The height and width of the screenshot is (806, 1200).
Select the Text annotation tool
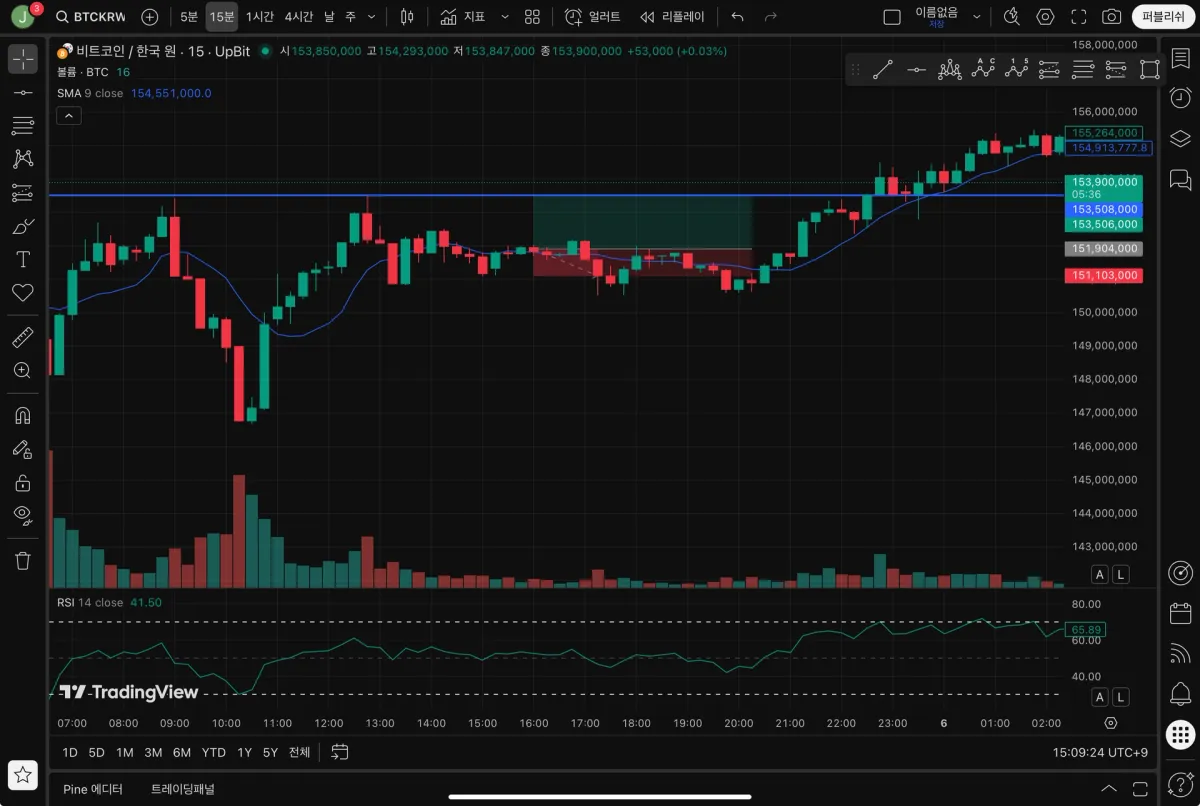click(22, 259)
